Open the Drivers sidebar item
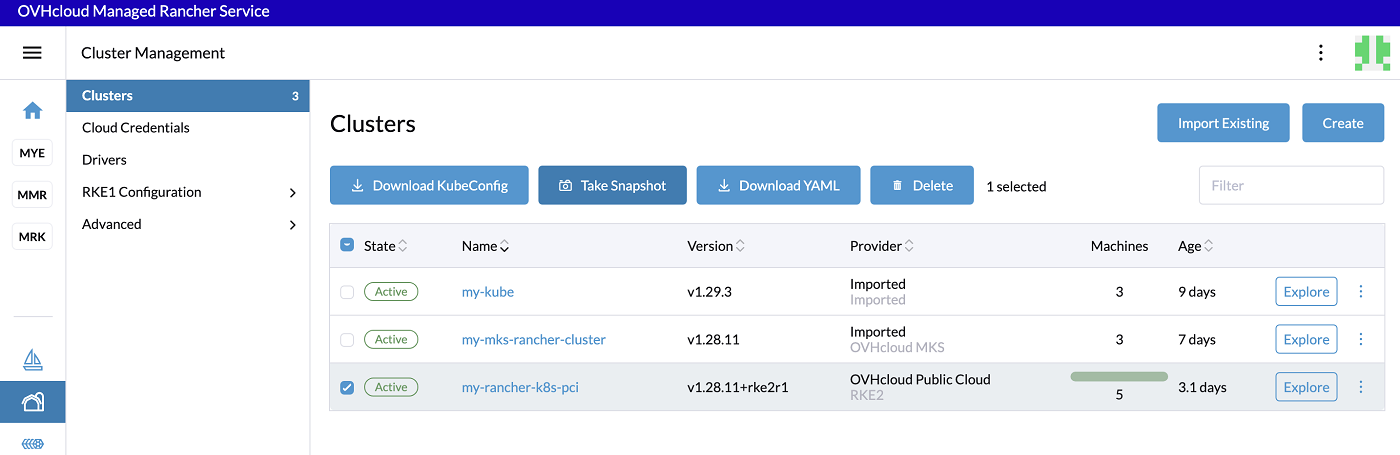The height and width of the screenshot is (455, 1400). click(x=104, y=160)
